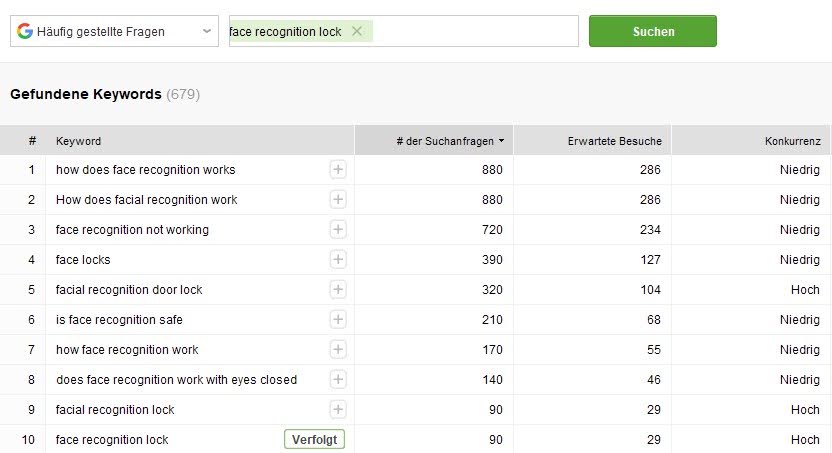Click inside the keyword search input field
Viewport: 832px width, 453px height.
475,31
